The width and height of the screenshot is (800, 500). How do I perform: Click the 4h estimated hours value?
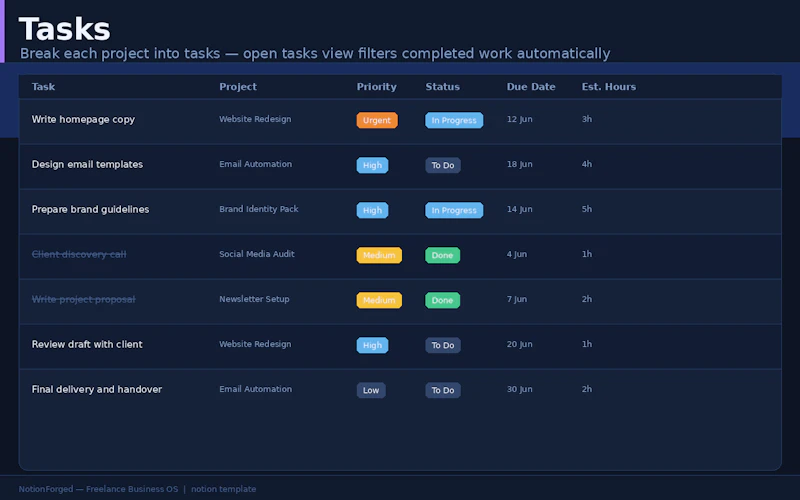click(587, 164)
